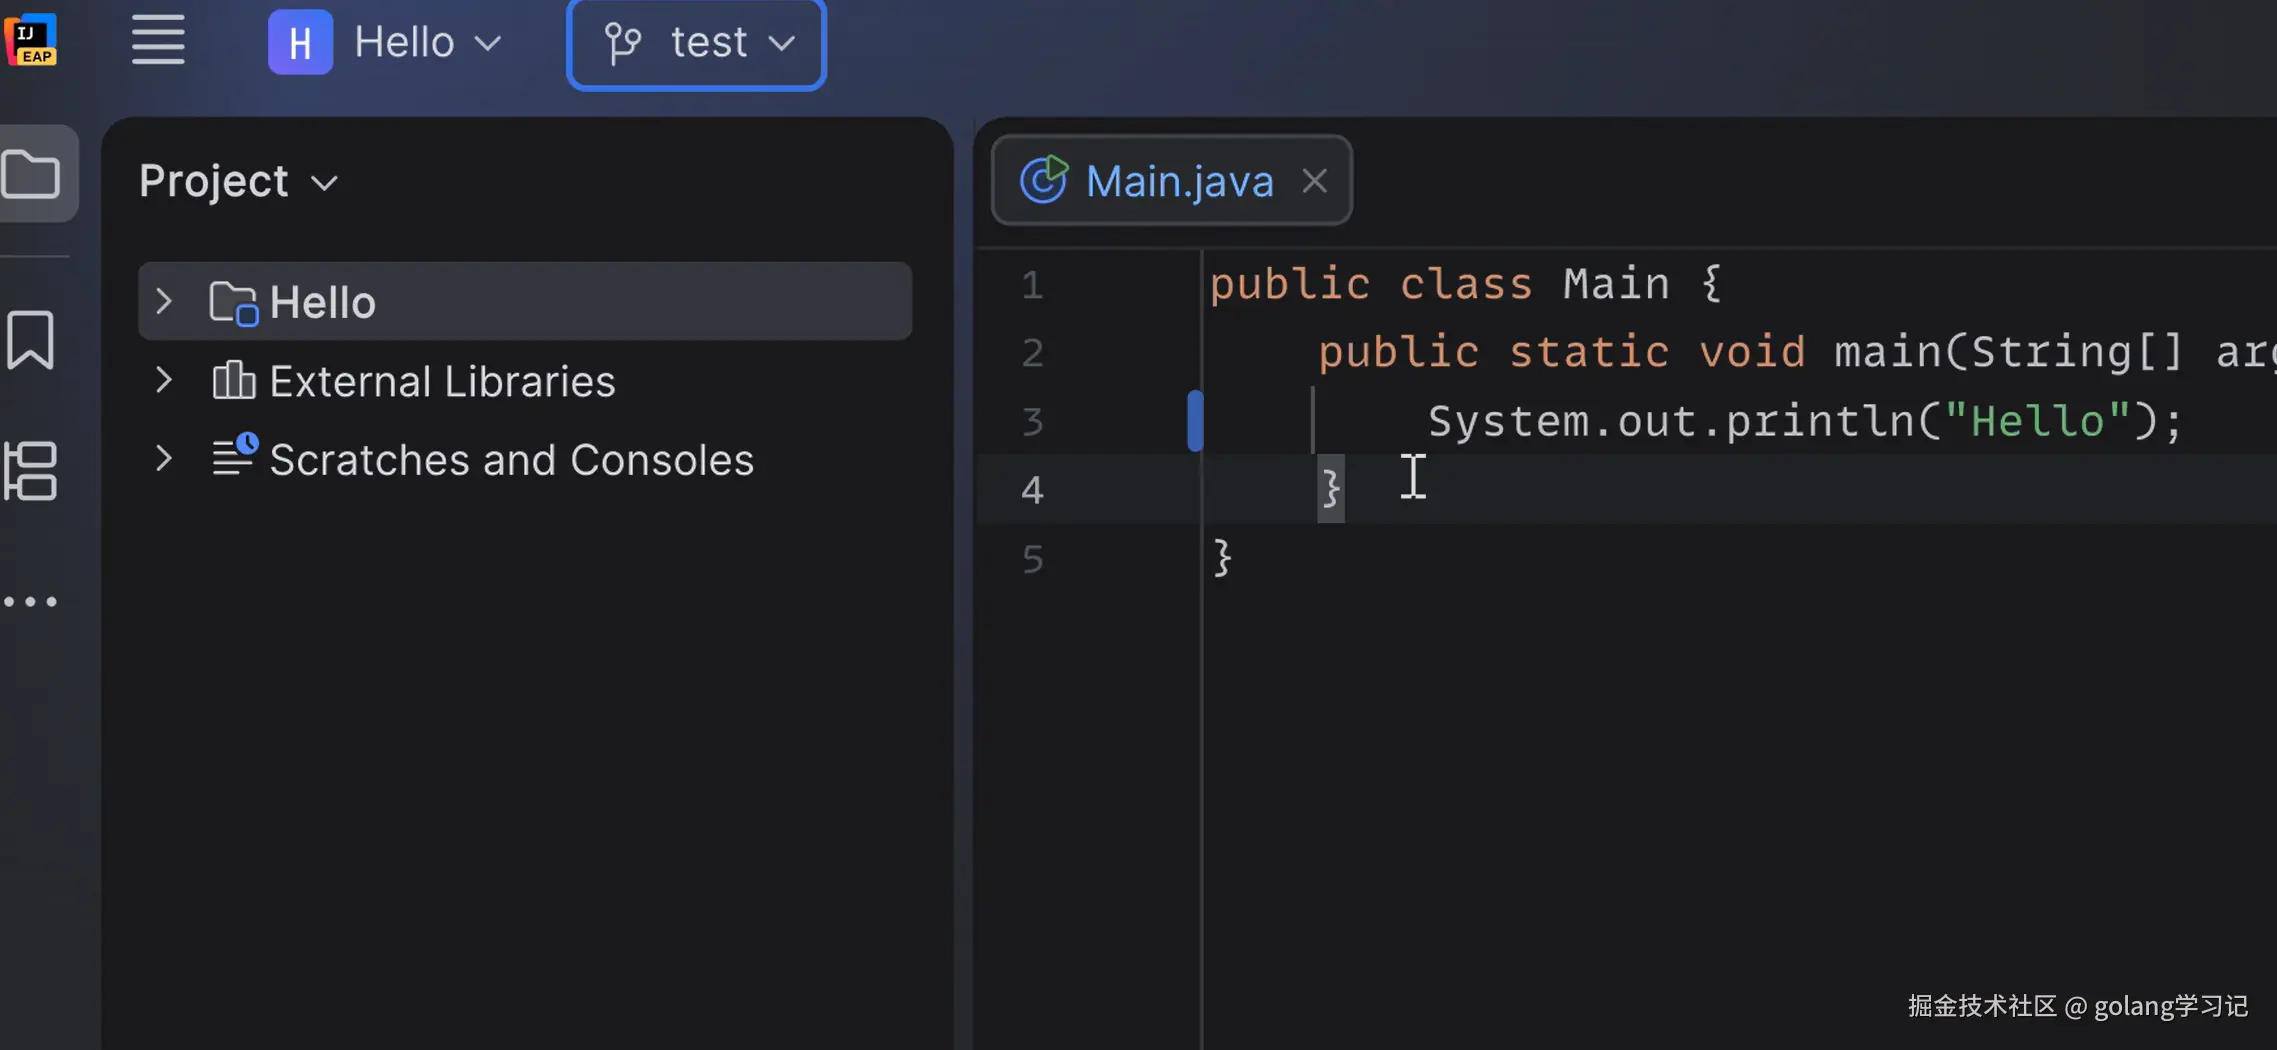2277x1050 pixels.
Task: Click the "Hello" string literal
Action: pyautogui.click(x=2038, y=421)
